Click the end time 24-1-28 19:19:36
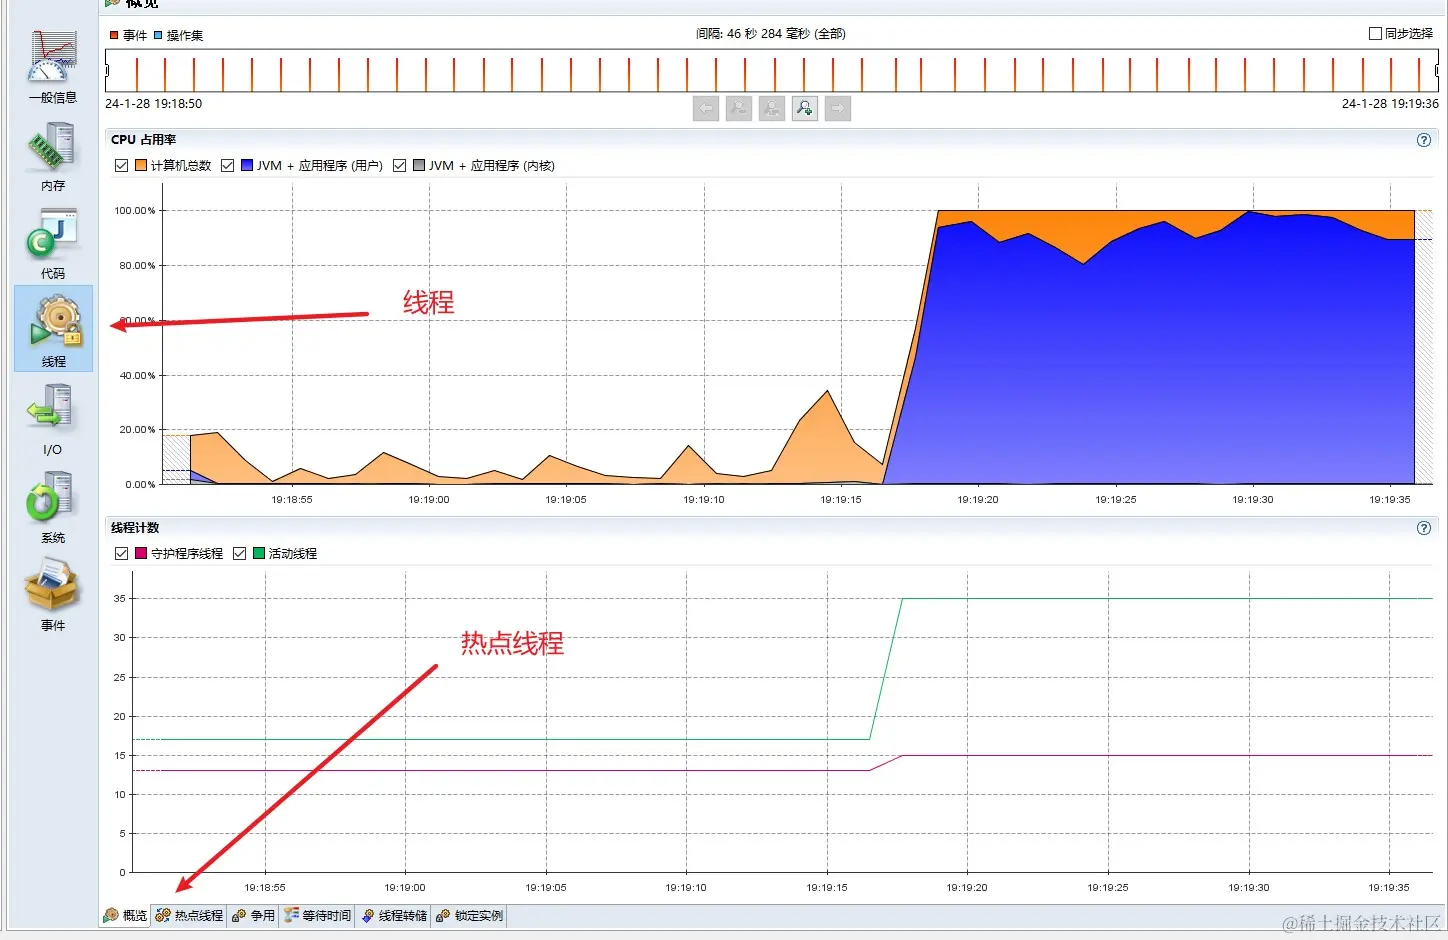The height and width of the screenshot is (940, 1448). tap(1390, 104)
